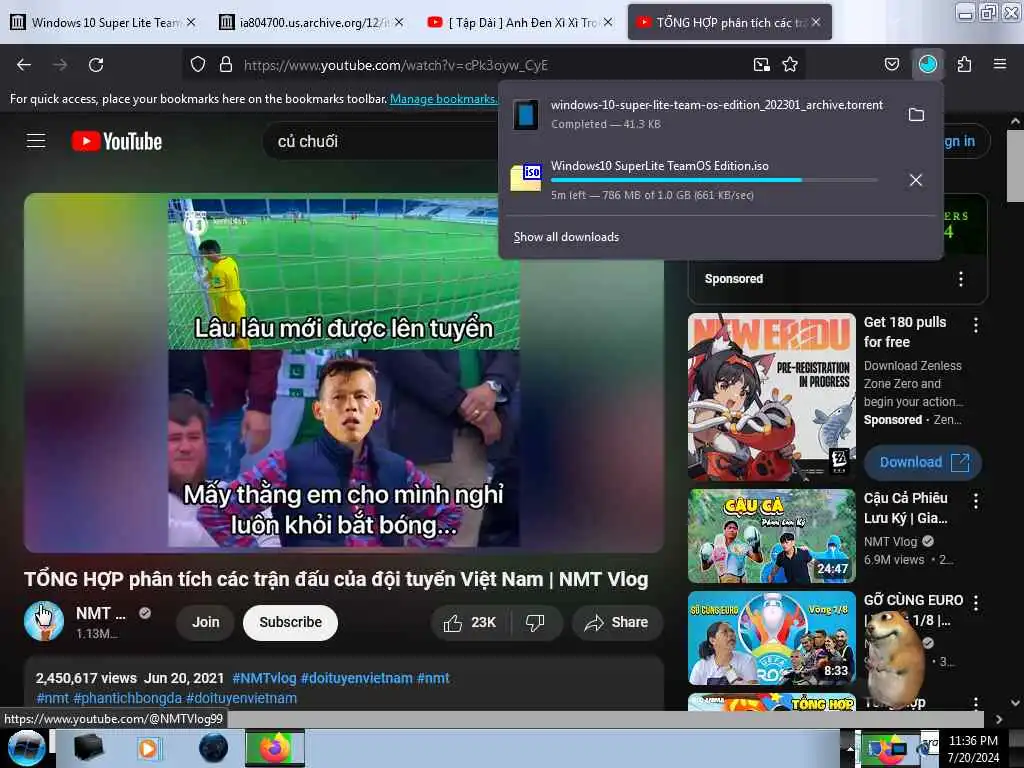The image size is (1024, 768).
Task: Open the media player taskbar icon
Action: (148, 748)
